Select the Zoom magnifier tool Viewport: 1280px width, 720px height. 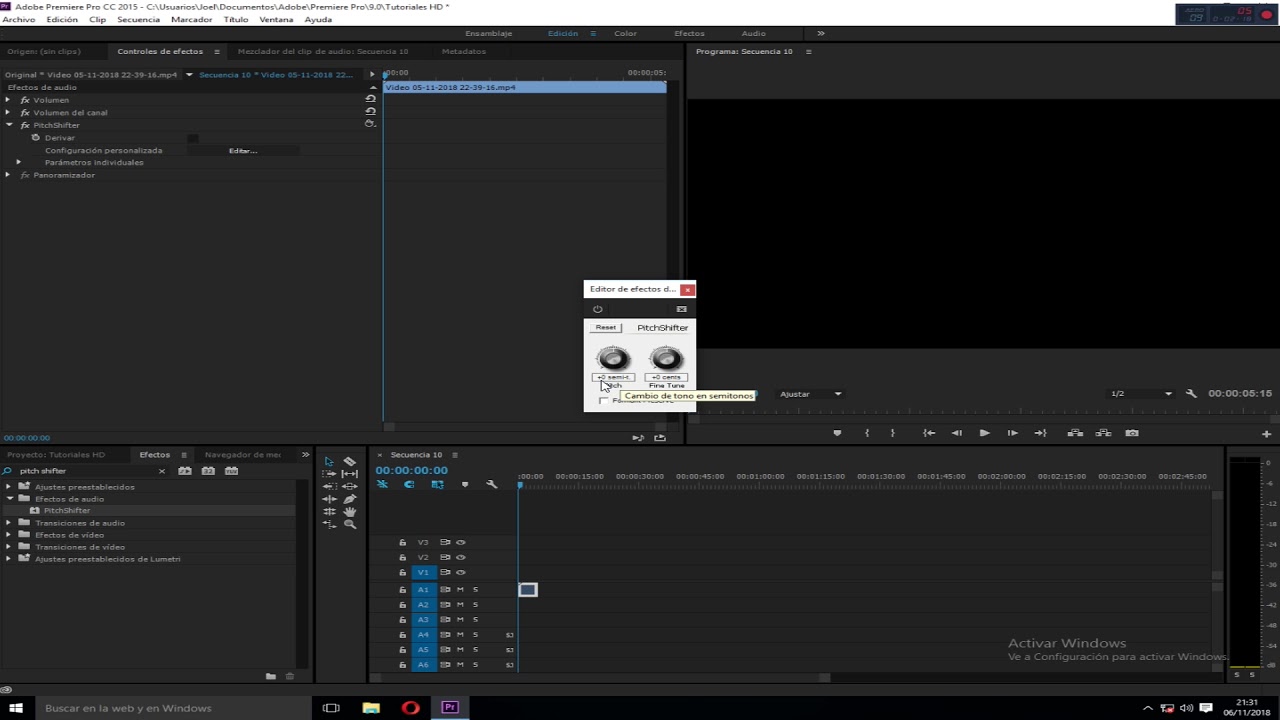(349, 524)
